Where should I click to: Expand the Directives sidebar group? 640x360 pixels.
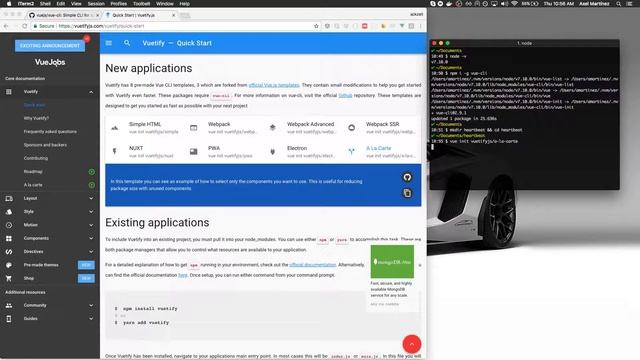point(91,252)
